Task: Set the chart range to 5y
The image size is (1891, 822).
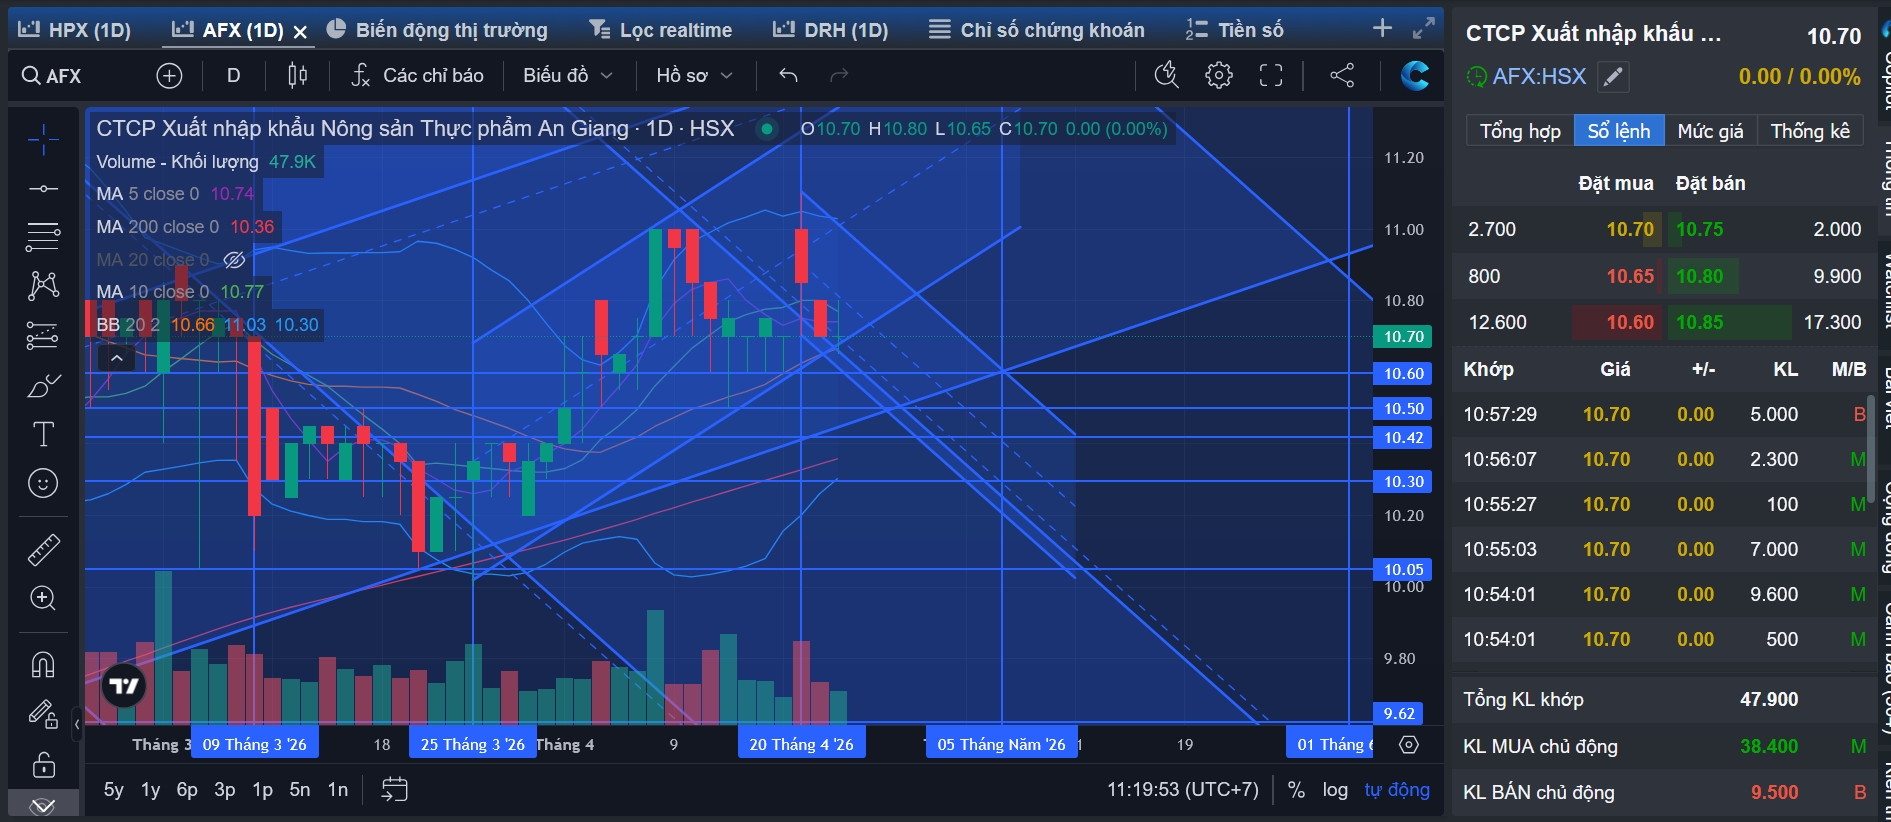Action: (114, 789)
